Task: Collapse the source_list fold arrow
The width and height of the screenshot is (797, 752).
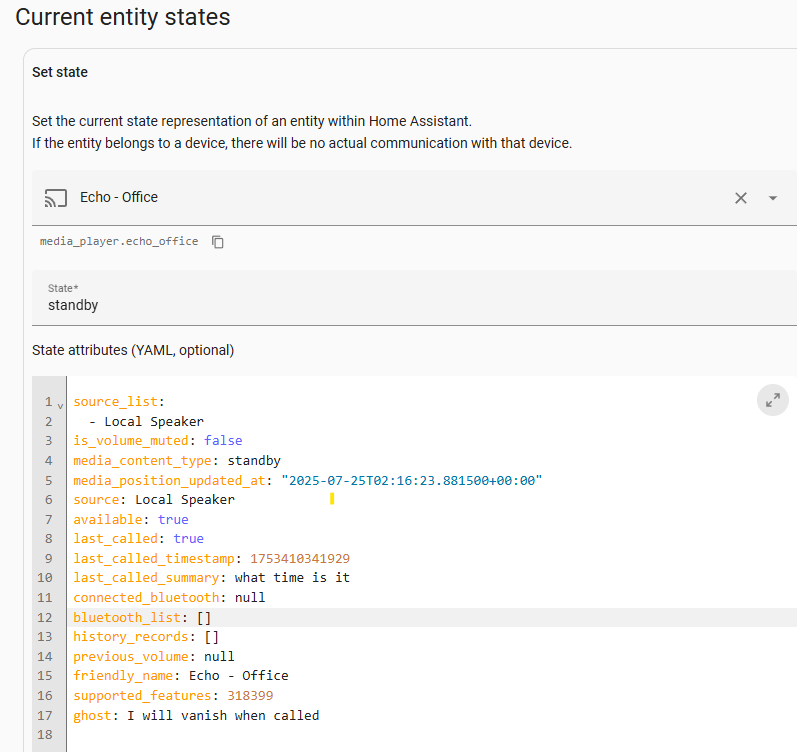Action: (60, 406)
